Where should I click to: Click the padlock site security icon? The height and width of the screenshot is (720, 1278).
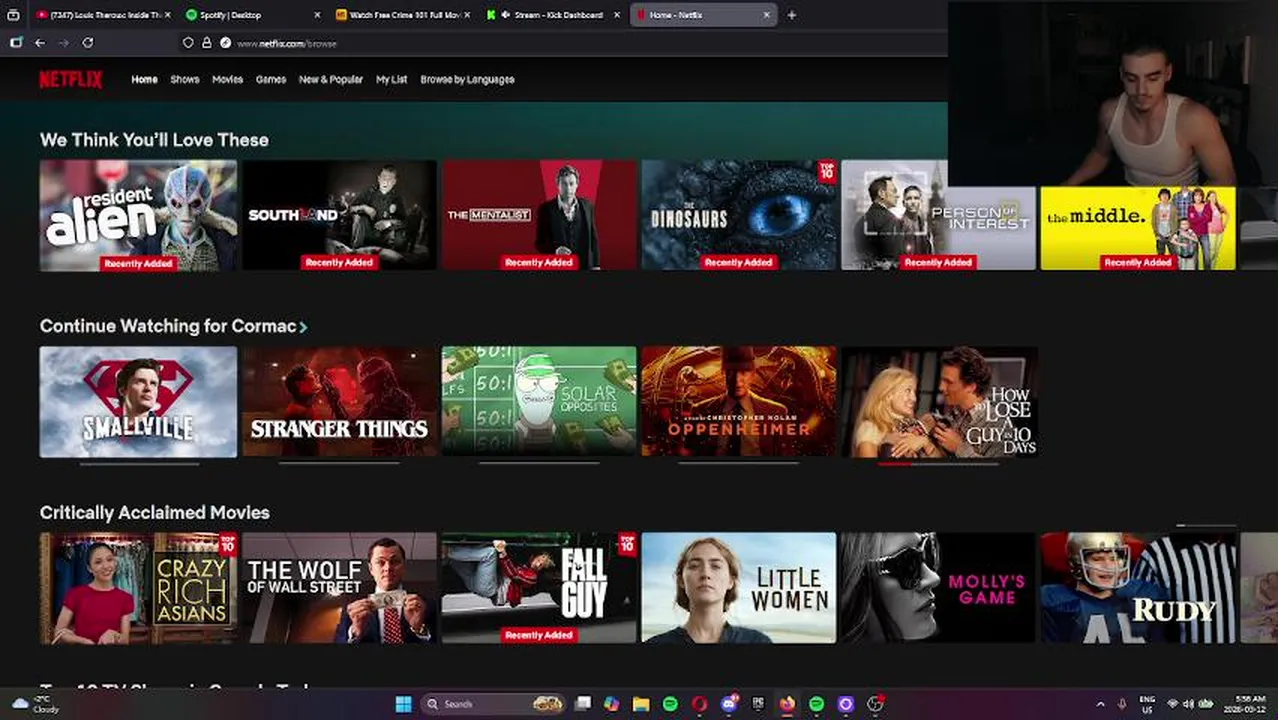(x=206, y=43)
